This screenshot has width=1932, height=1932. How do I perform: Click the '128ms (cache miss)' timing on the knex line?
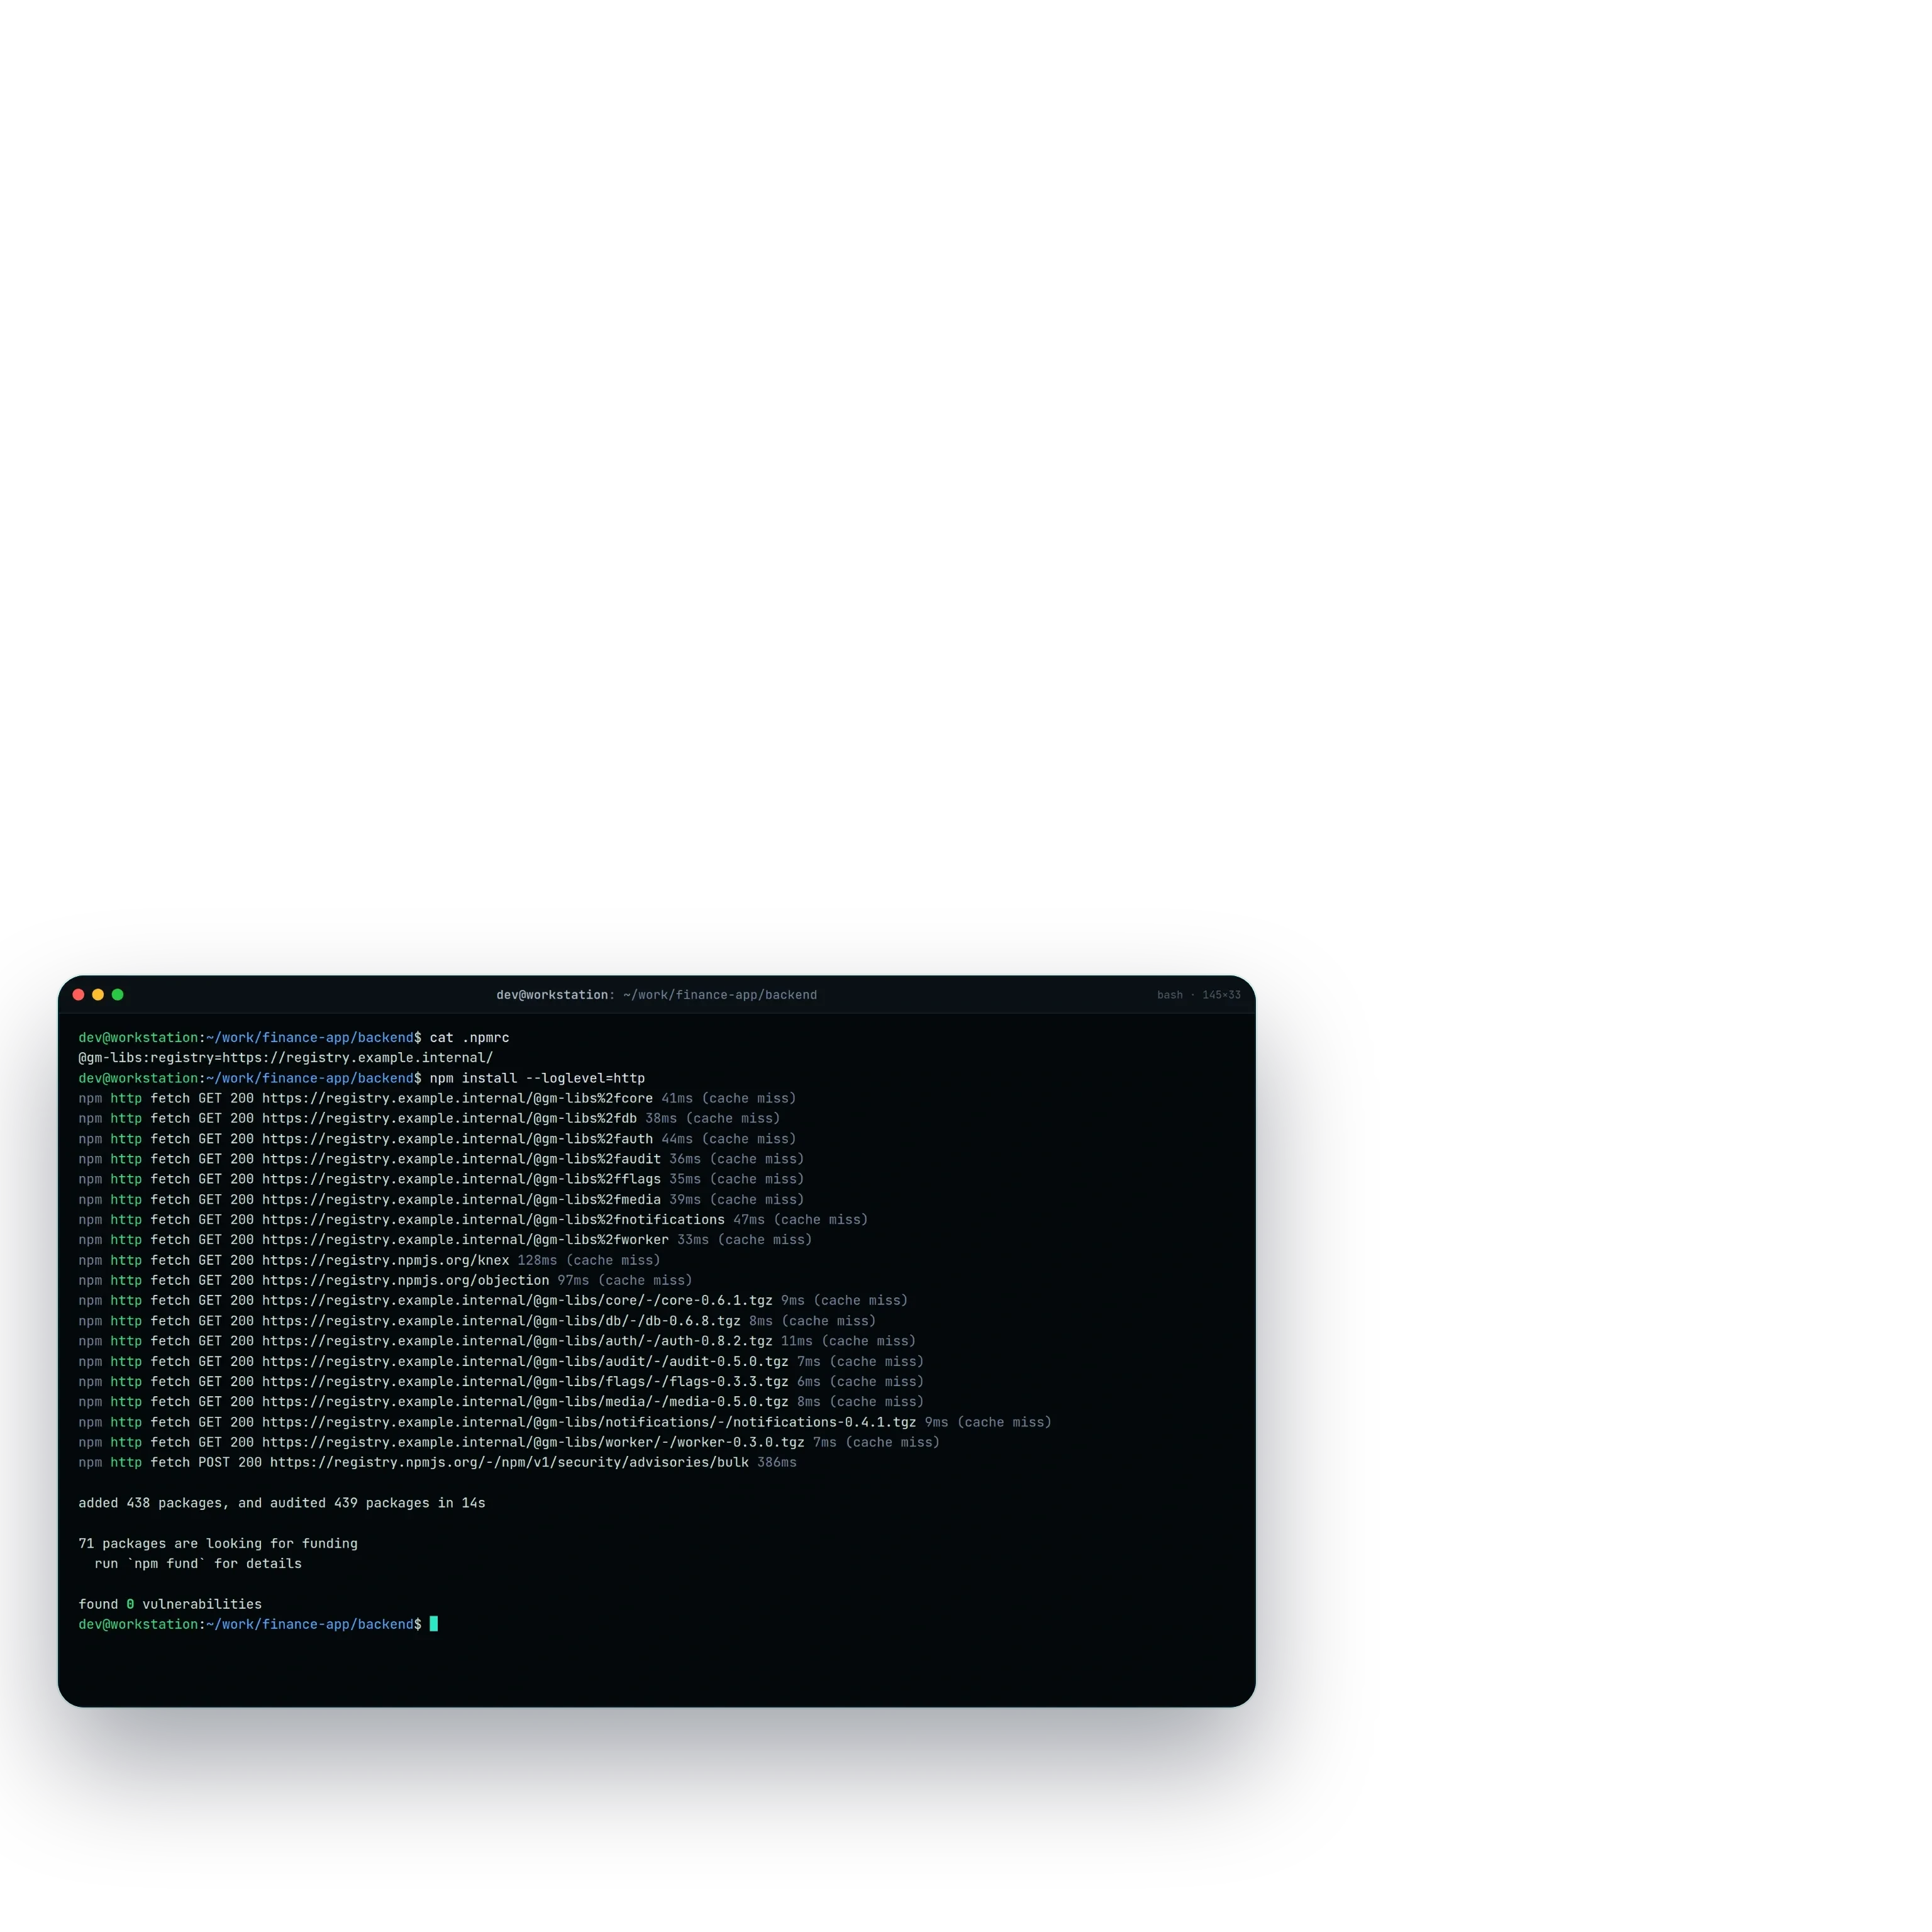(589, 1261)
